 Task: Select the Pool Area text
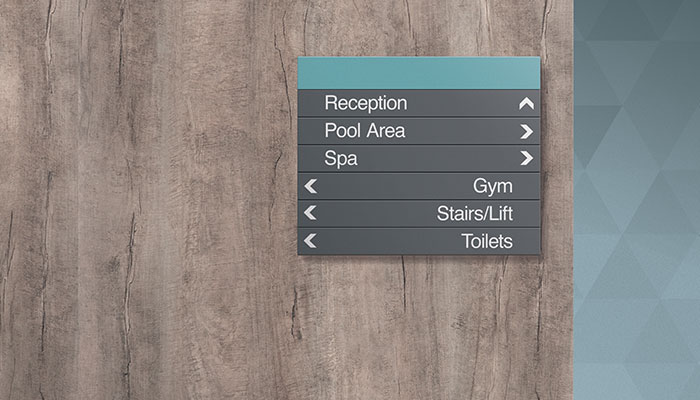pos(365,131)
